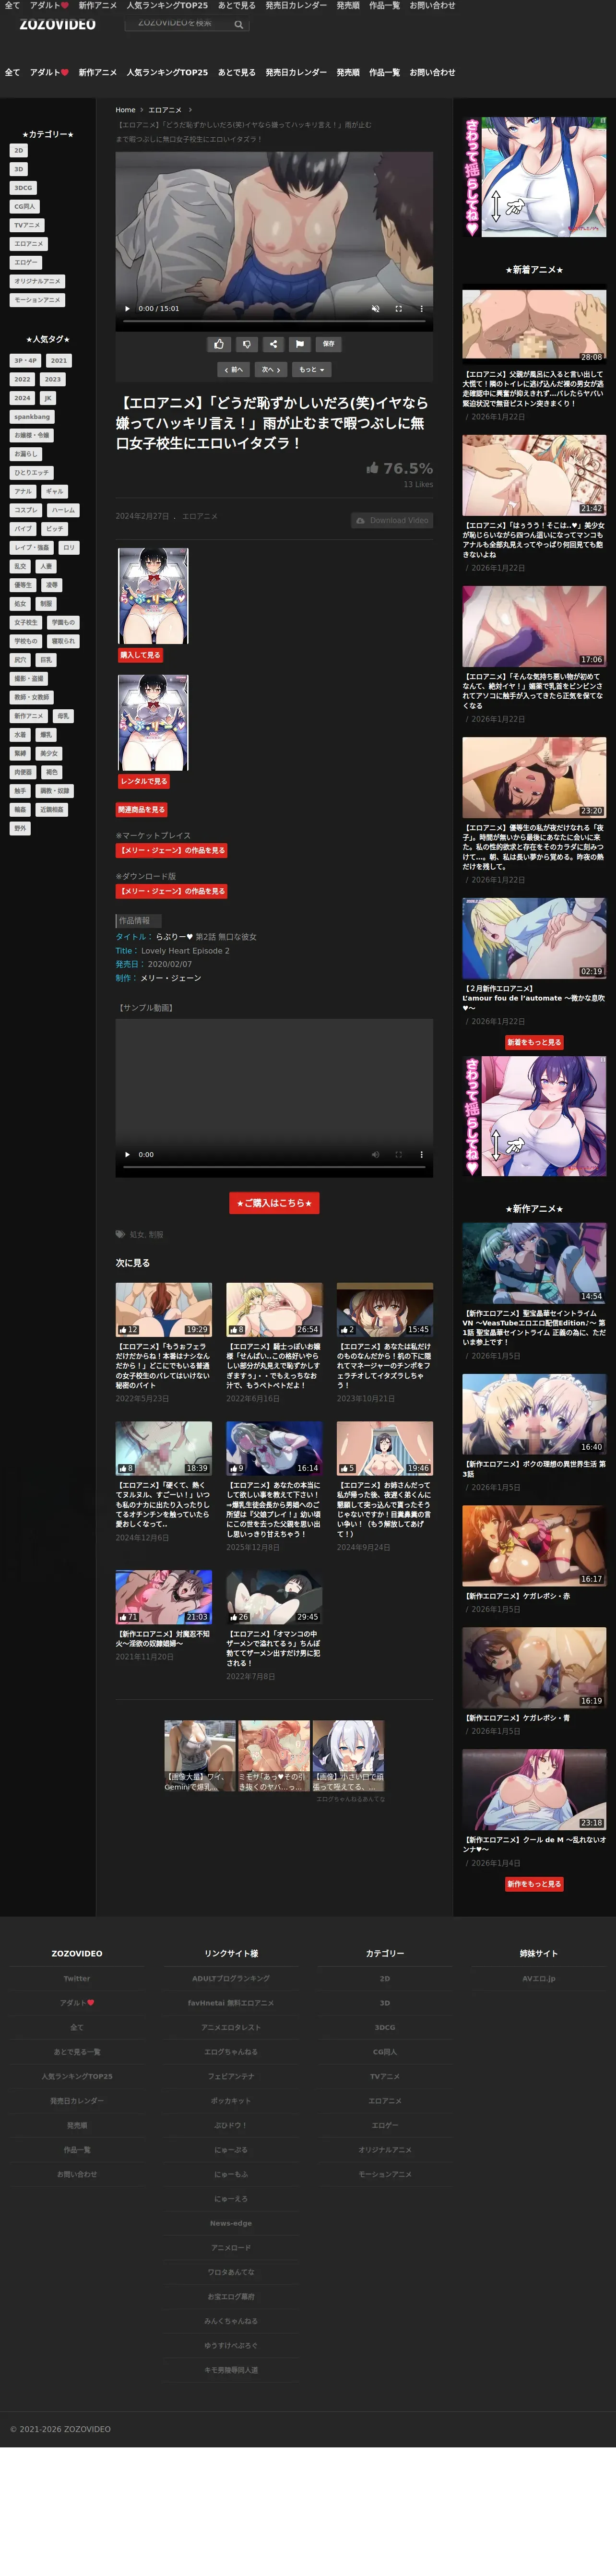Click the main video progress bar

pos(274,322)
